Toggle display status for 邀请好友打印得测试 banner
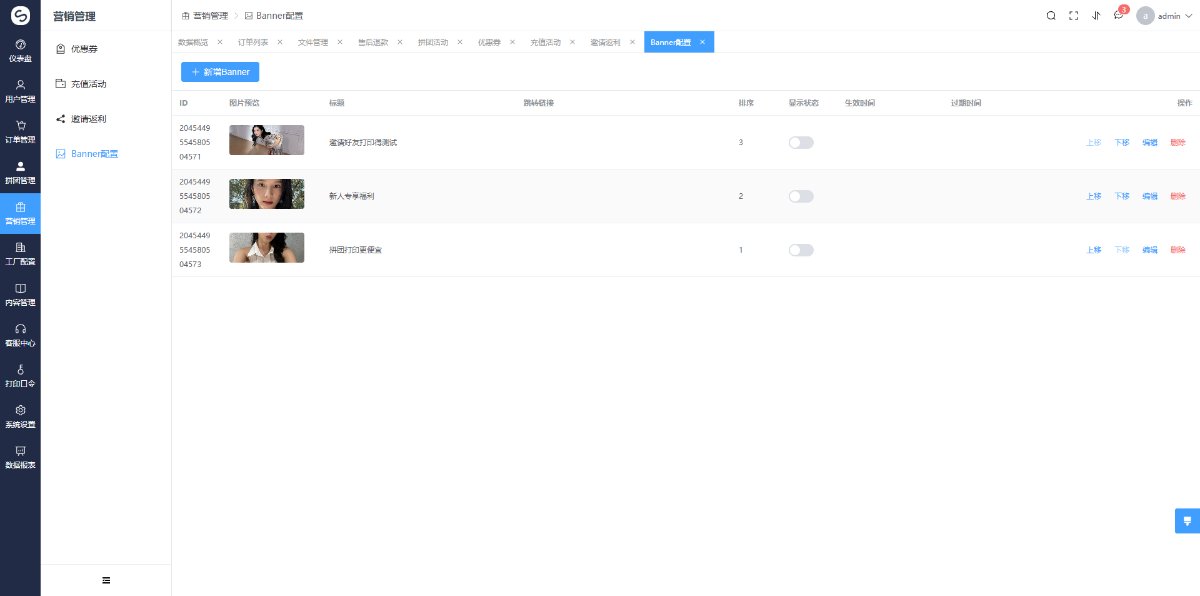The height and width of the screenshot is (596, 1200). (x=801, y=143)
